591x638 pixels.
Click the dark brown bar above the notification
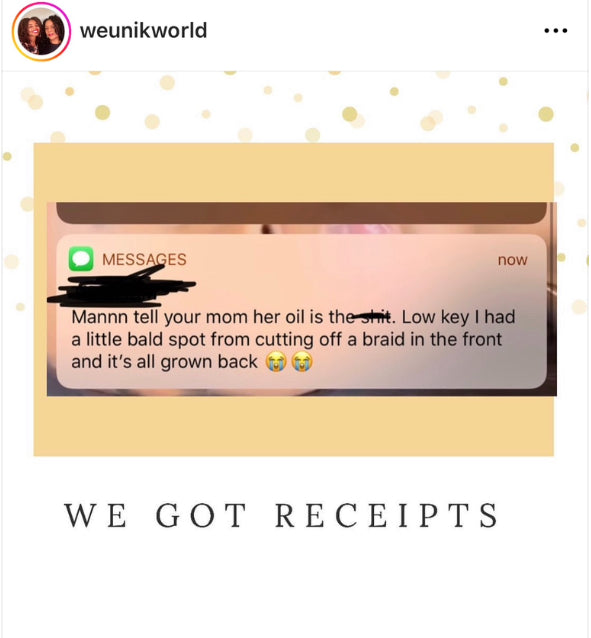click(301, 213)
